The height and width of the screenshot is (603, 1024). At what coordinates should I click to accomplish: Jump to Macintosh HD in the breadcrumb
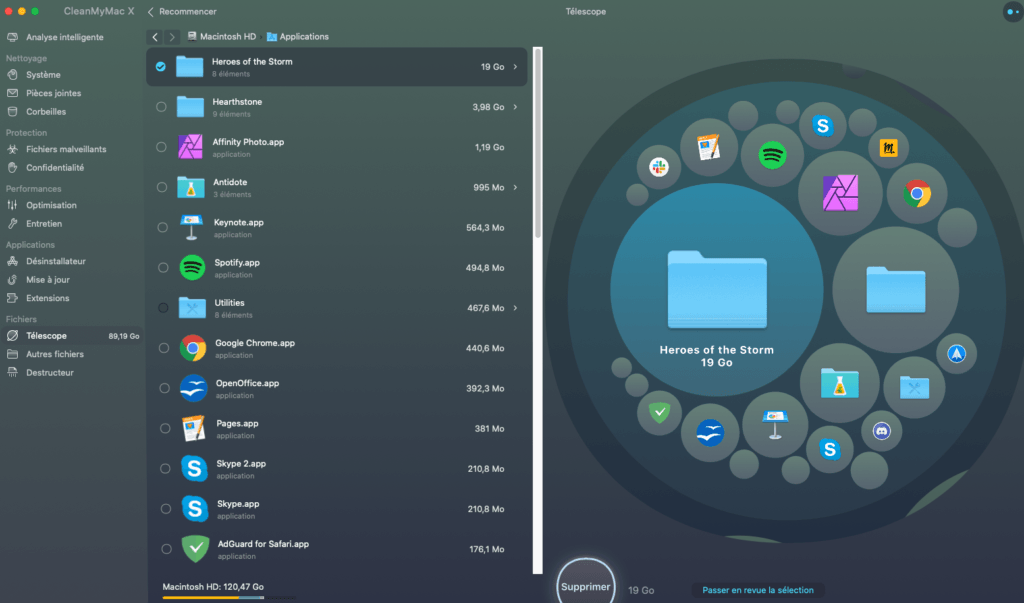click(x=221, y=37)
